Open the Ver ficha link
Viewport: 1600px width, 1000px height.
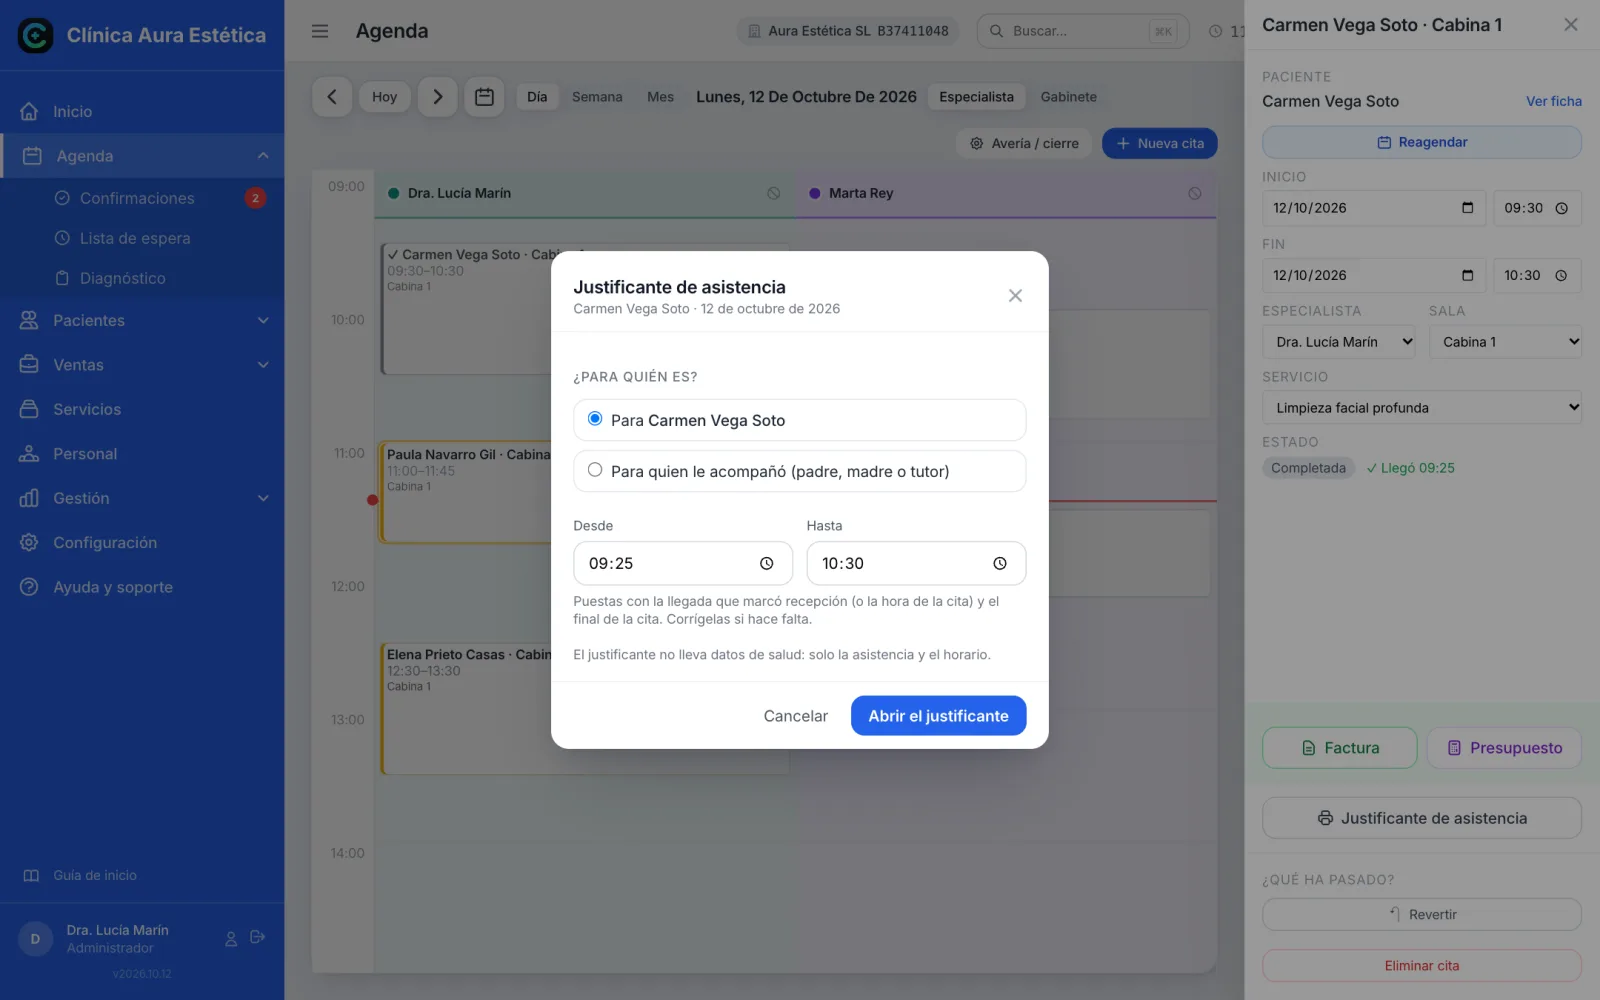point(1553,101)
